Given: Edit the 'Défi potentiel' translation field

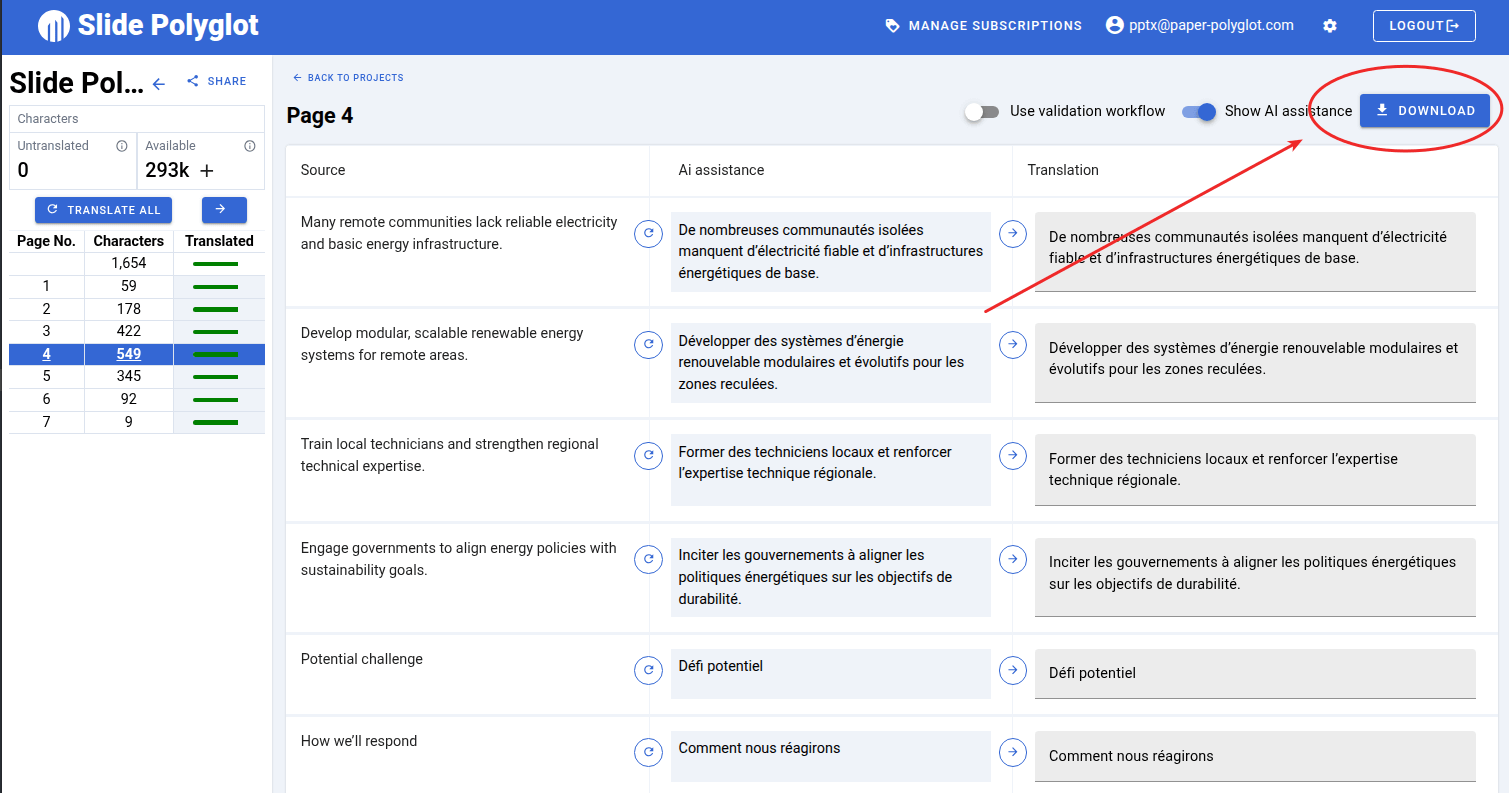Looking at the screenshot, I should [1254, 673].
